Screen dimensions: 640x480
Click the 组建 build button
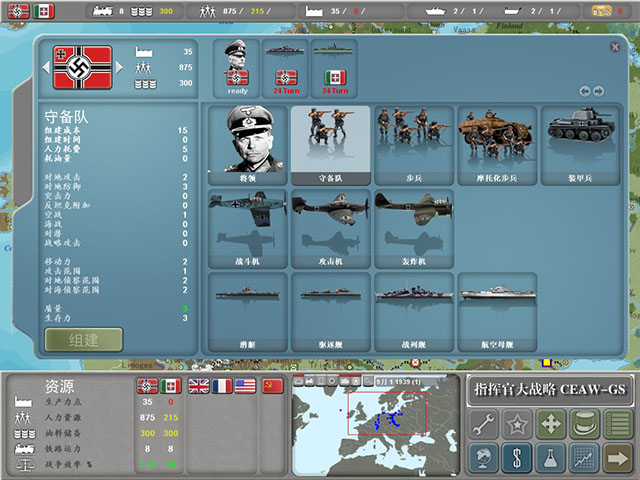point(83,339)
